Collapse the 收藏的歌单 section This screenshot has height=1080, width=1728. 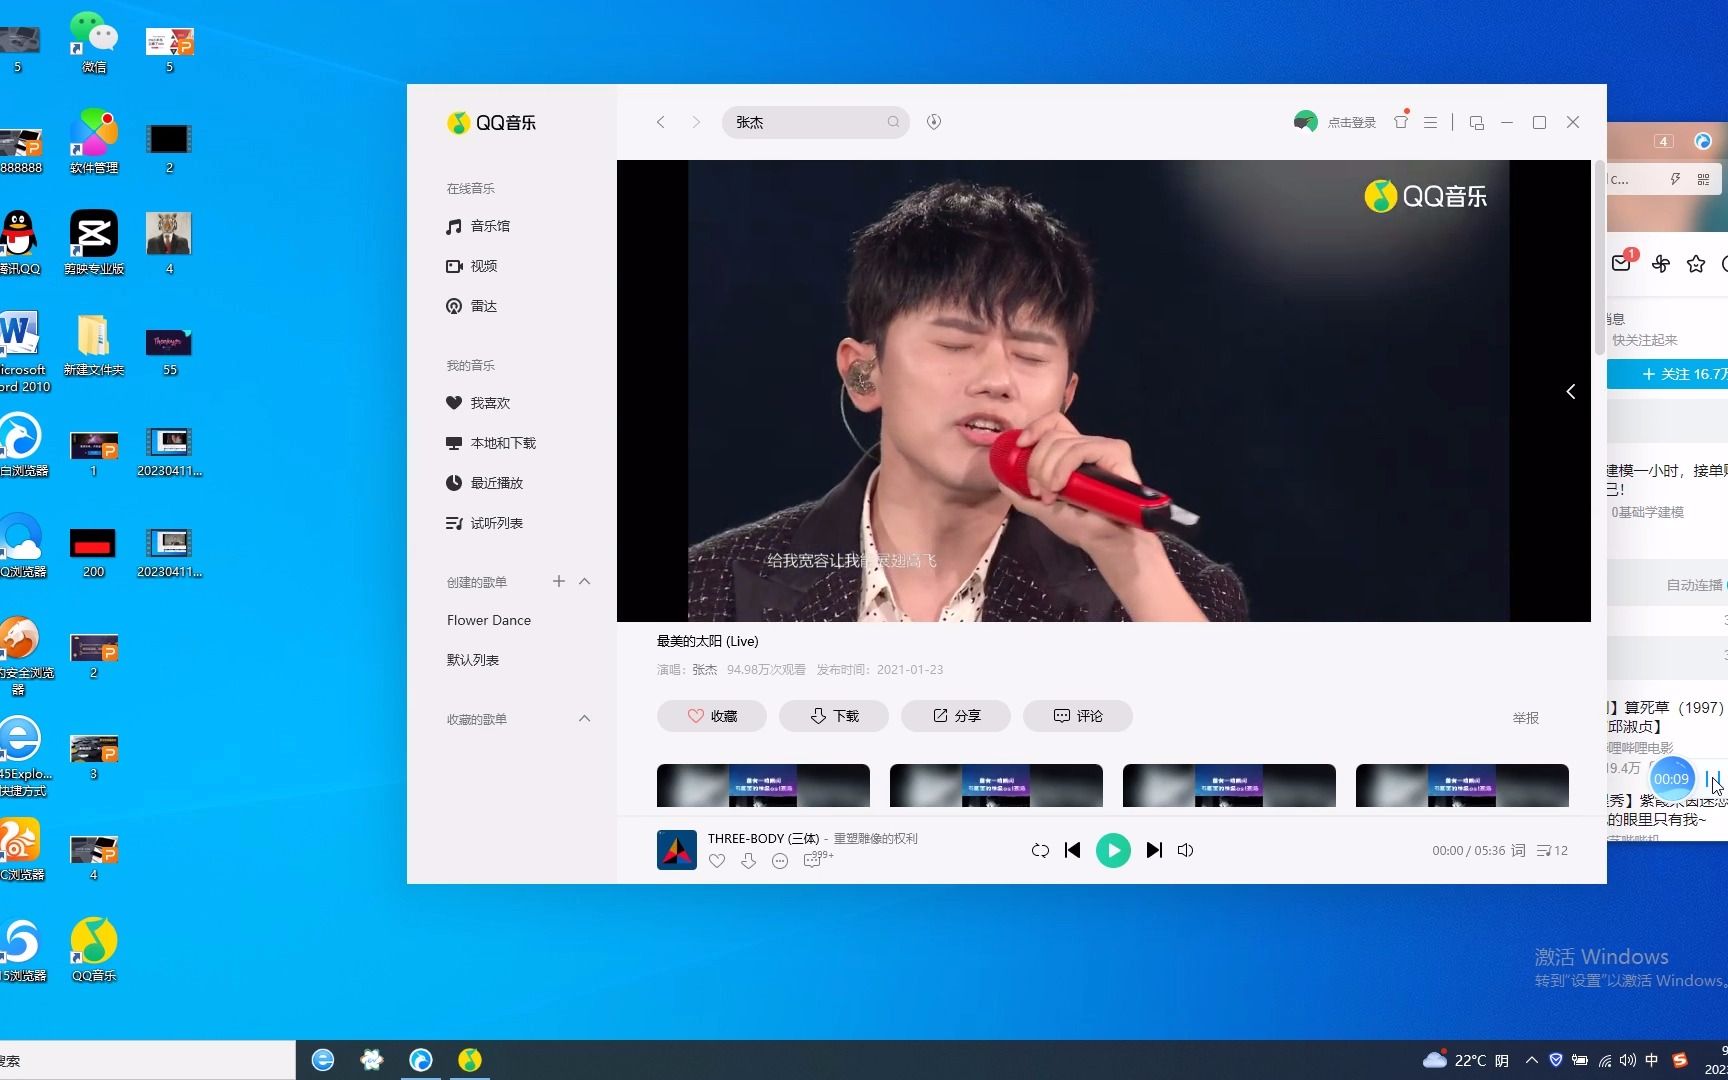tap(585, 718)
